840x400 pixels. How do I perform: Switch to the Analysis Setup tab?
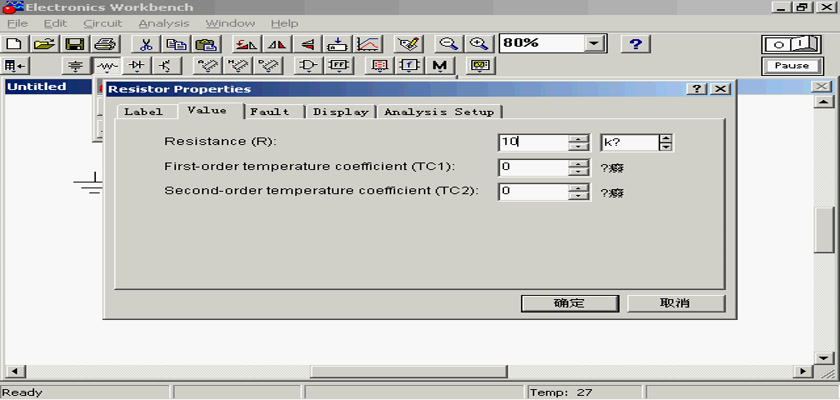(438, 112)
